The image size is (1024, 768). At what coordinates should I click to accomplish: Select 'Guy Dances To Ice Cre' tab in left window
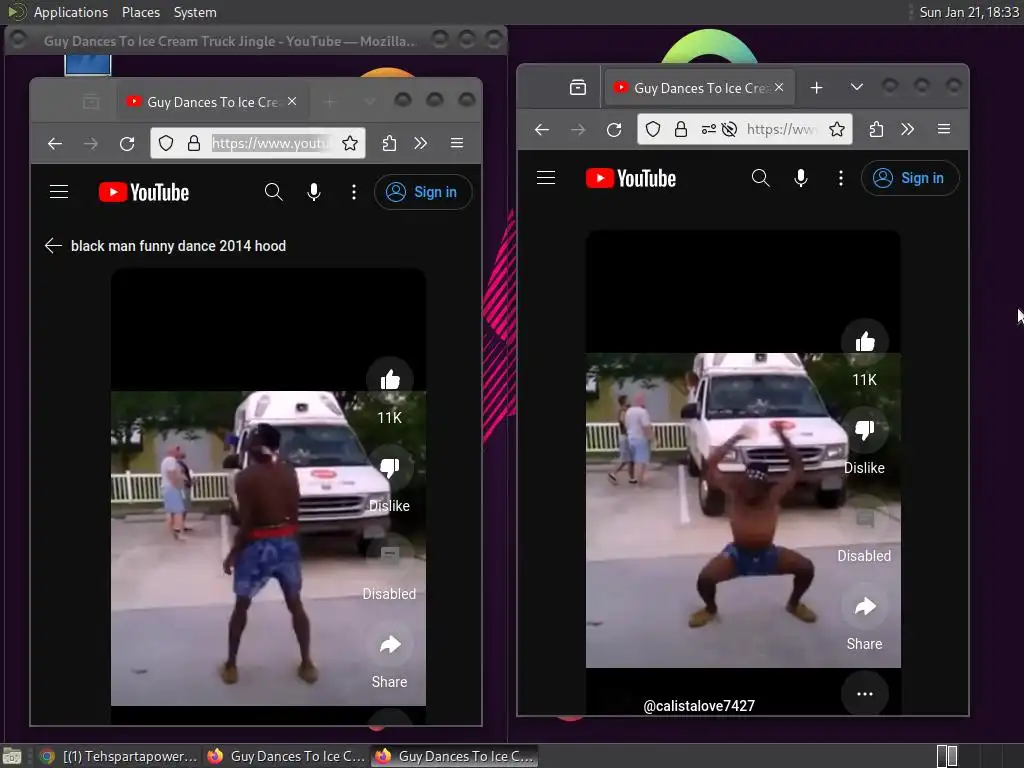point(210,102)
